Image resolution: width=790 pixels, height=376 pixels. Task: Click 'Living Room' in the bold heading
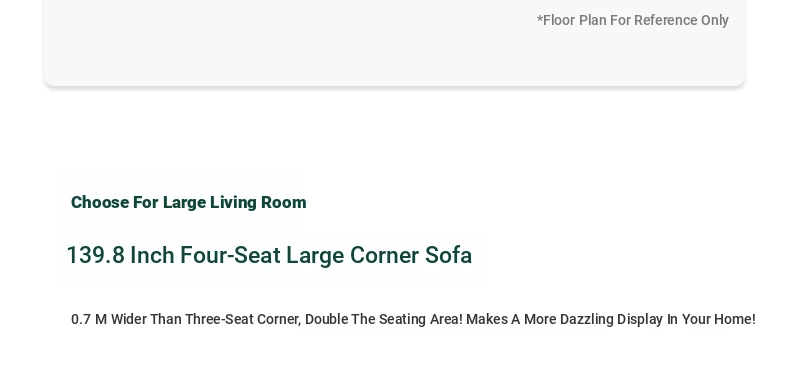pos(258,202)
